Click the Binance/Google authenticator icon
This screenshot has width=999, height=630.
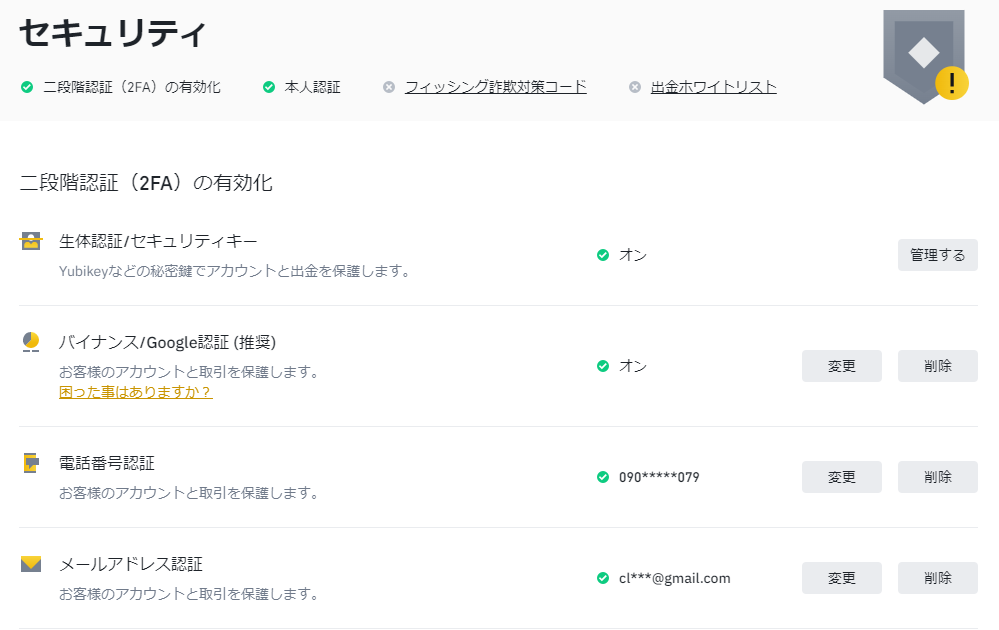tap(31, 342)
